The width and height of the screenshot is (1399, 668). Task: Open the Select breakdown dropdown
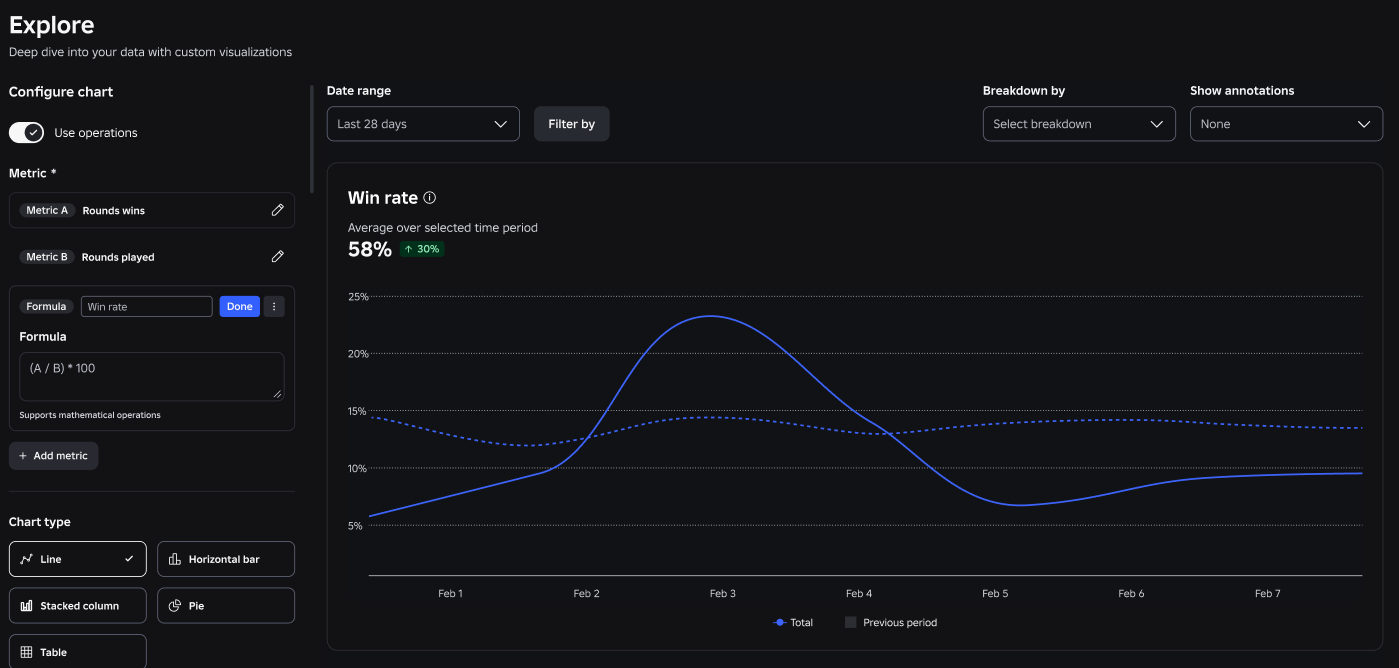tap(1079, 124)
